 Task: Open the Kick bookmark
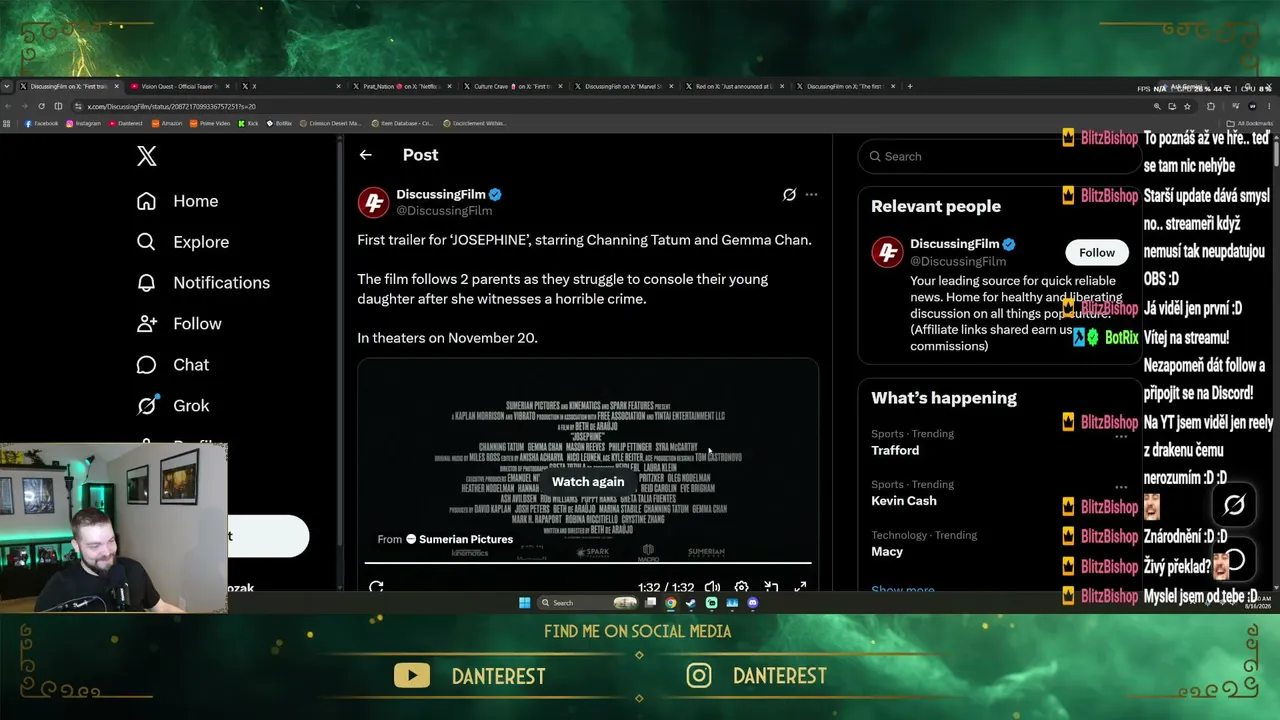click(x=248, y=123)
